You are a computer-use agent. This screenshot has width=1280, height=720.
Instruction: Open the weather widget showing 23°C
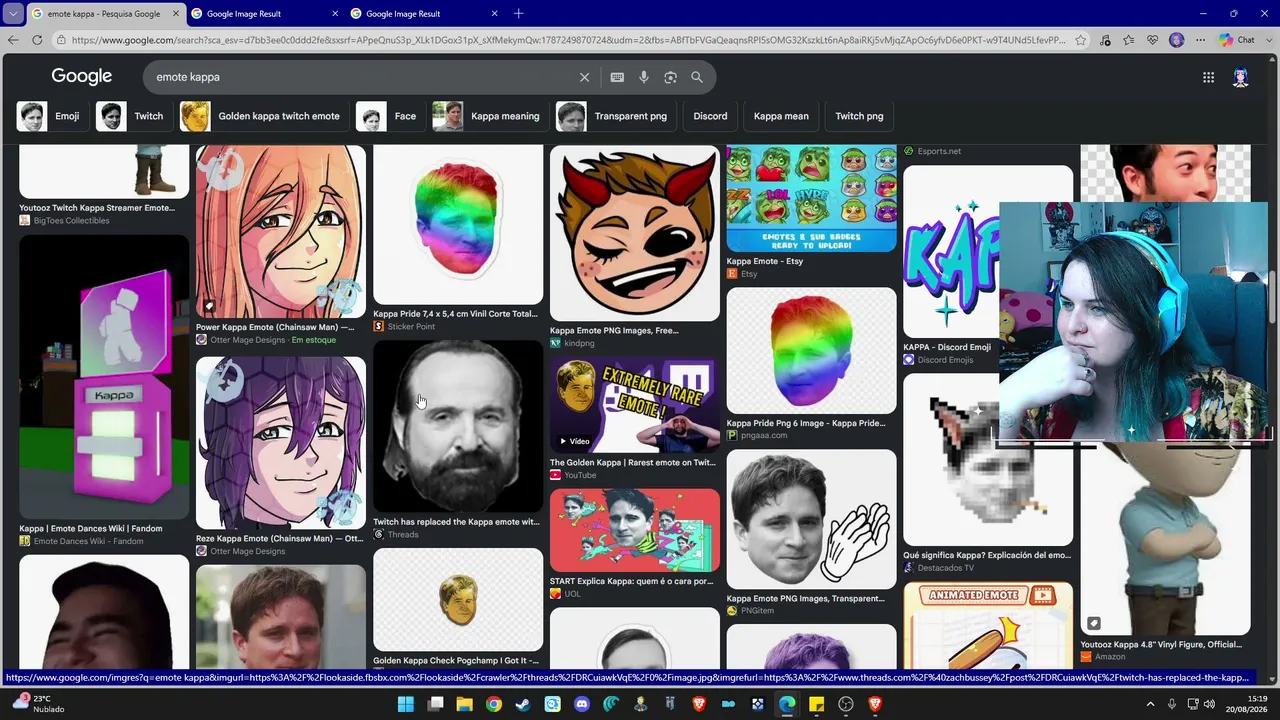[37, 704]
